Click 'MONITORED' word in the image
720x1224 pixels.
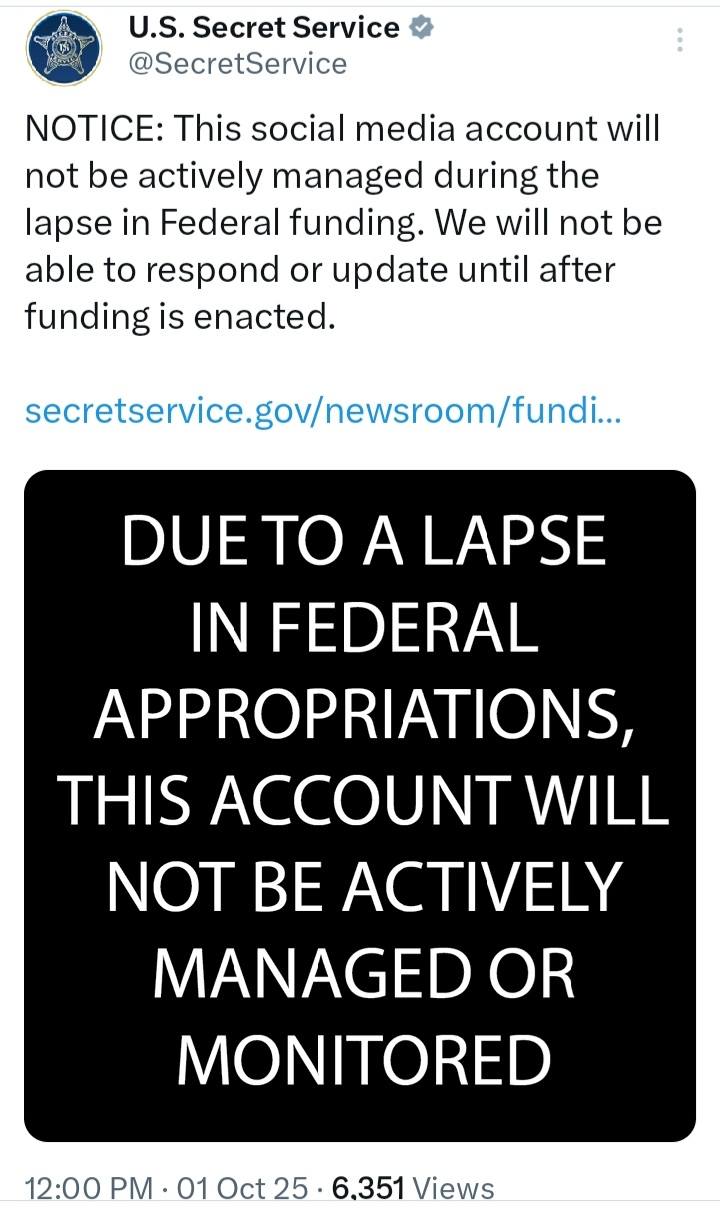coord(364,1059)
